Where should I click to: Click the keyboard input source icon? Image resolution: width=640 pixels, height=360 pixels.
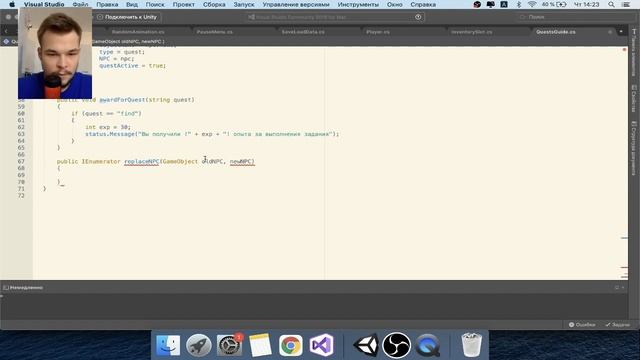[x=504, y=4]
